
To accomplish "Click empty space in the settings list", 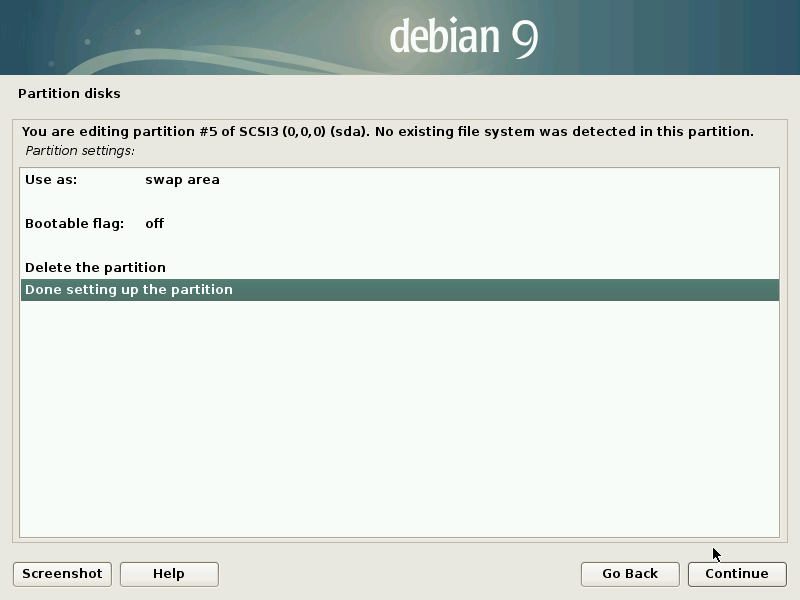I will point(400,420).
